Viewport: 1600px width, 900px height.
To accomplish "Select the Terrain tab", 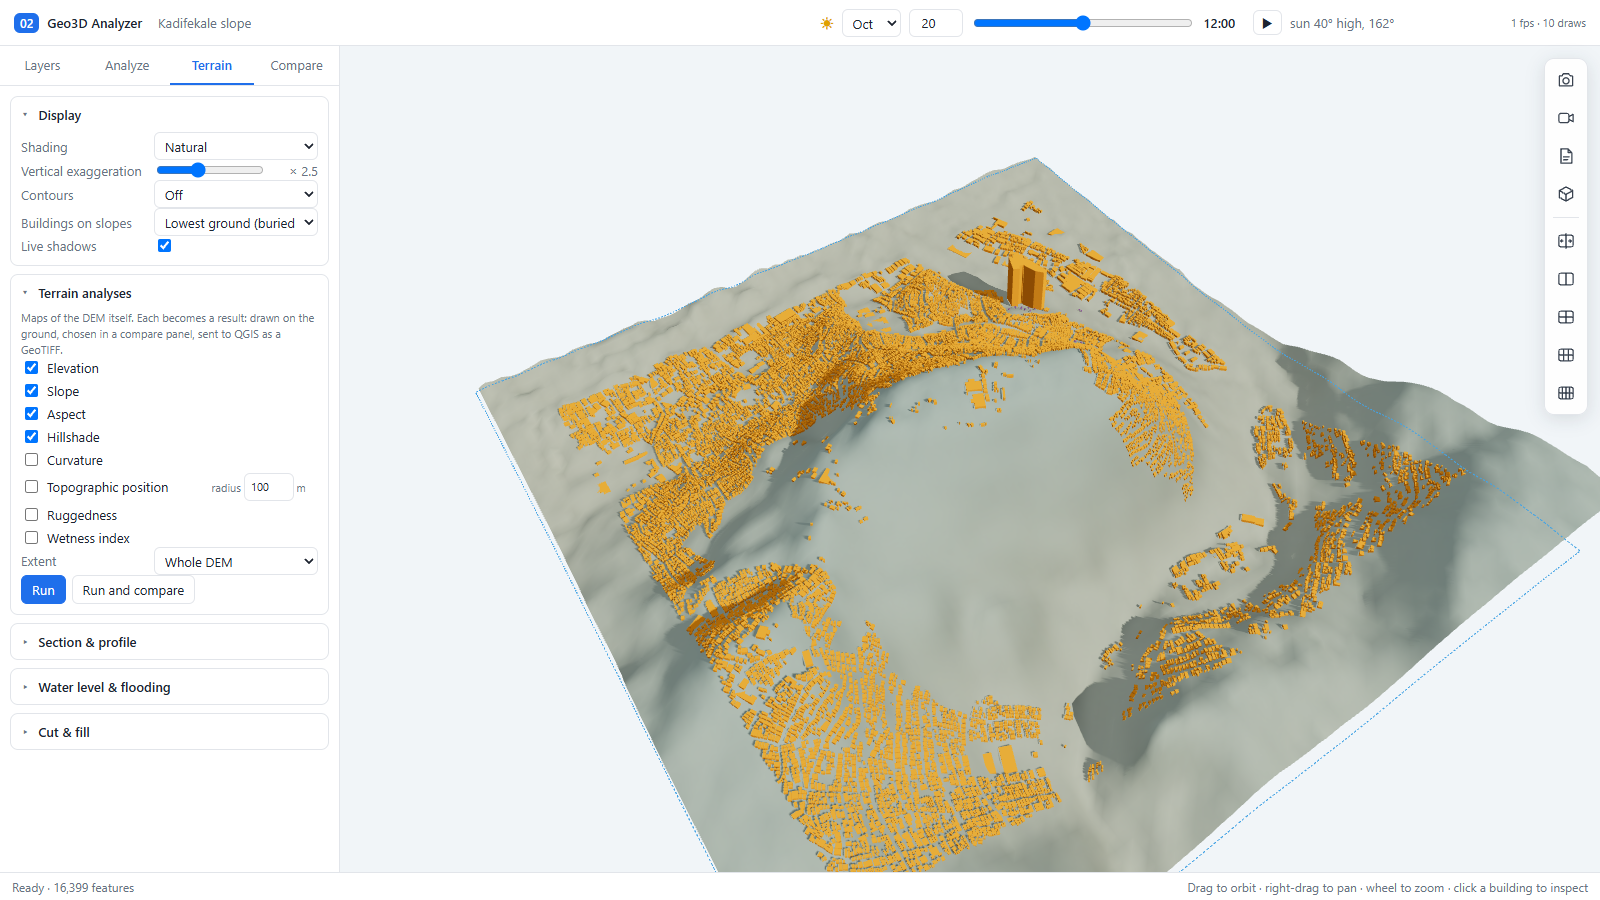I will point(212,65).
